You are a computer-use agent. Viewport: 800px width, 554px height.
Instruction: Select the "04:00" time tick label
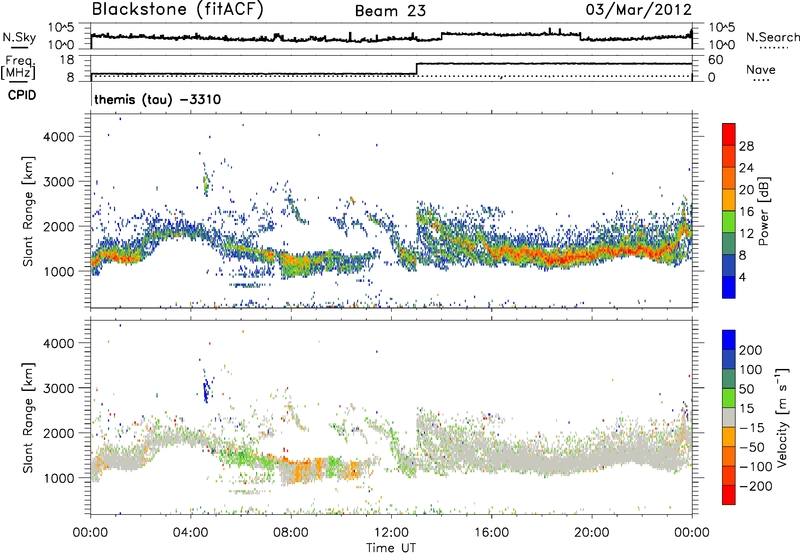click(190, 533)
